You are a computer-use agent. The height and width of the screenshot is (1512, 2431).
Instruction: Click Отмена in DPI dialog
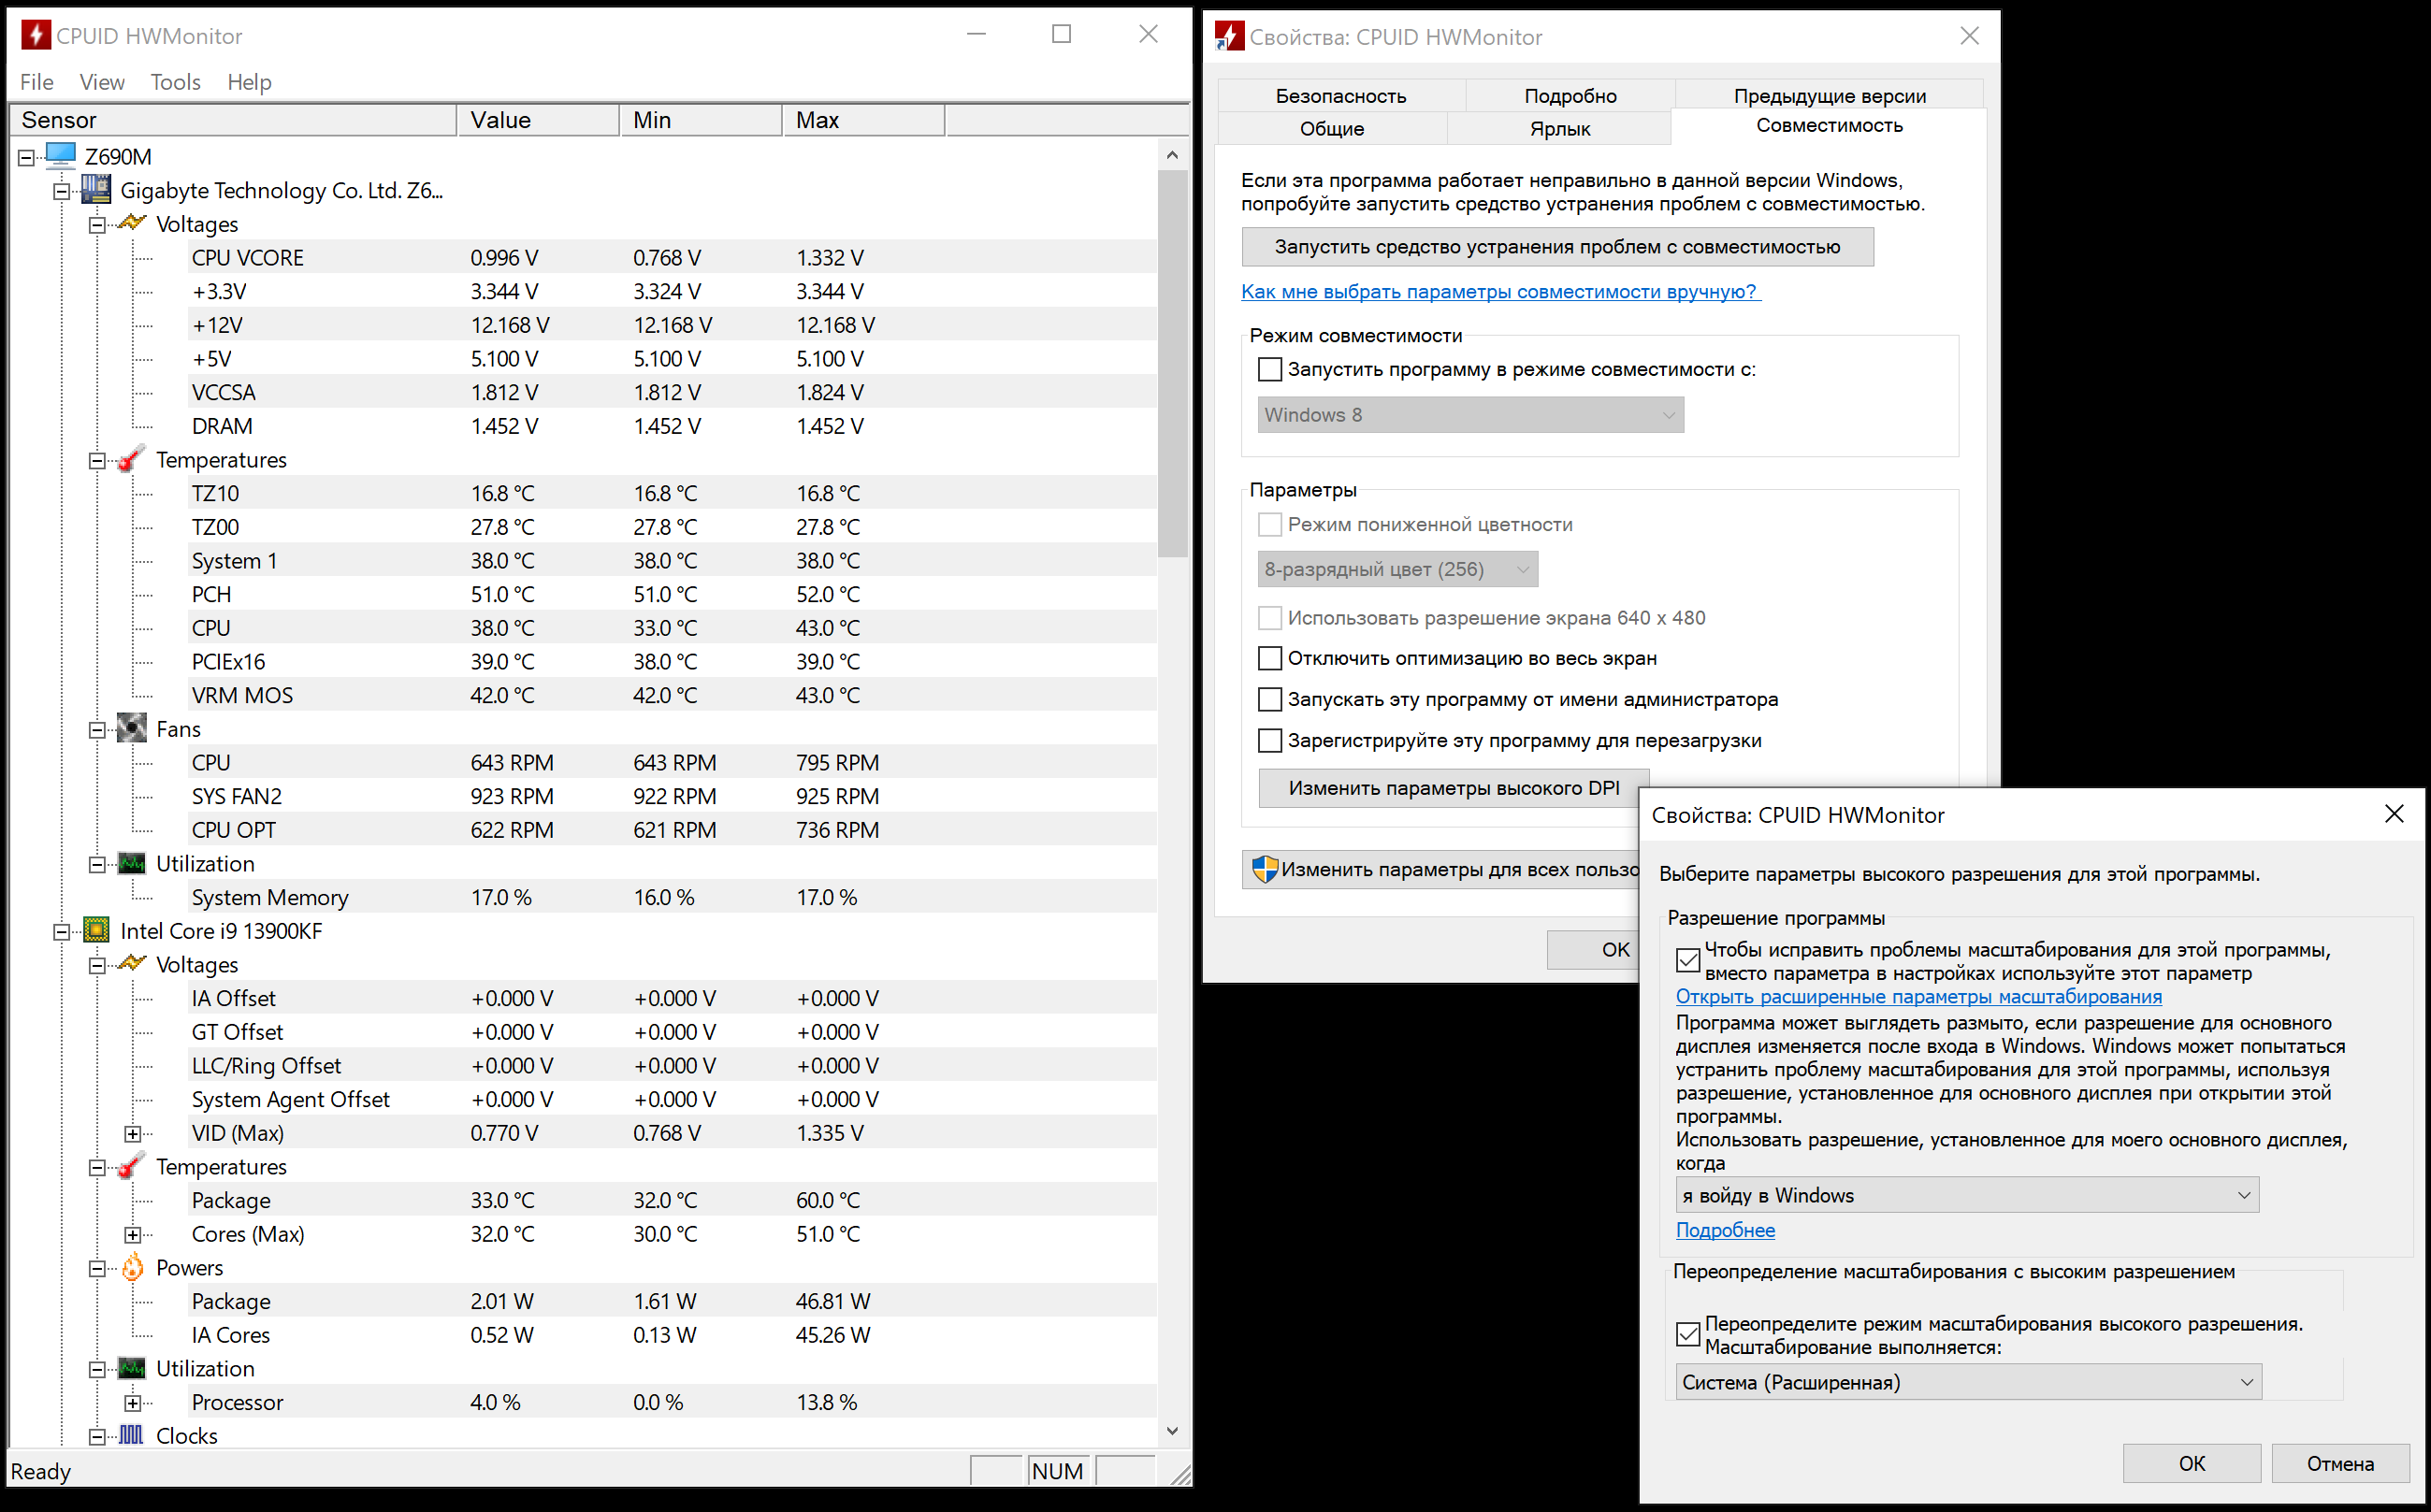(x=2340, y=1463)
